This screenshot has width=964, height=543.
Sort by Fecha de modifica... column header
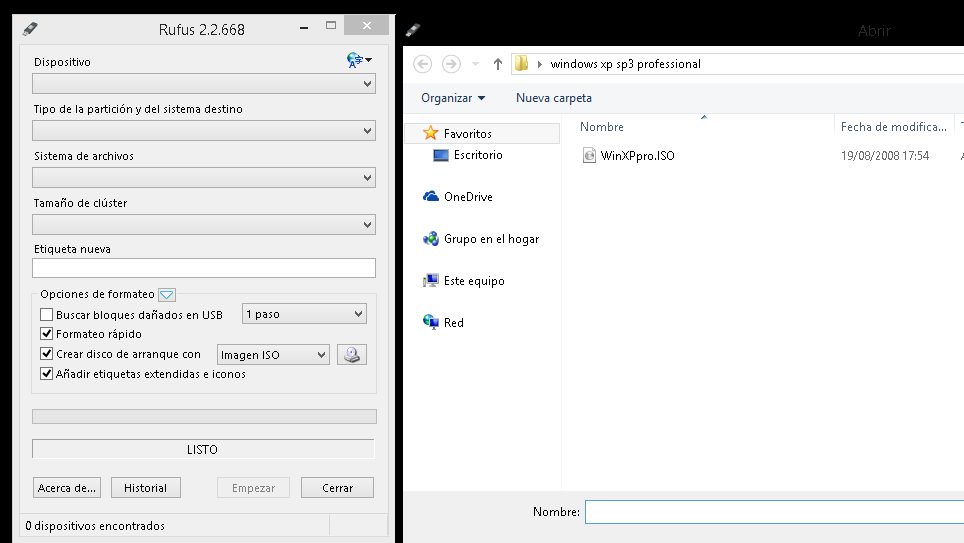(x=893, y=127)
